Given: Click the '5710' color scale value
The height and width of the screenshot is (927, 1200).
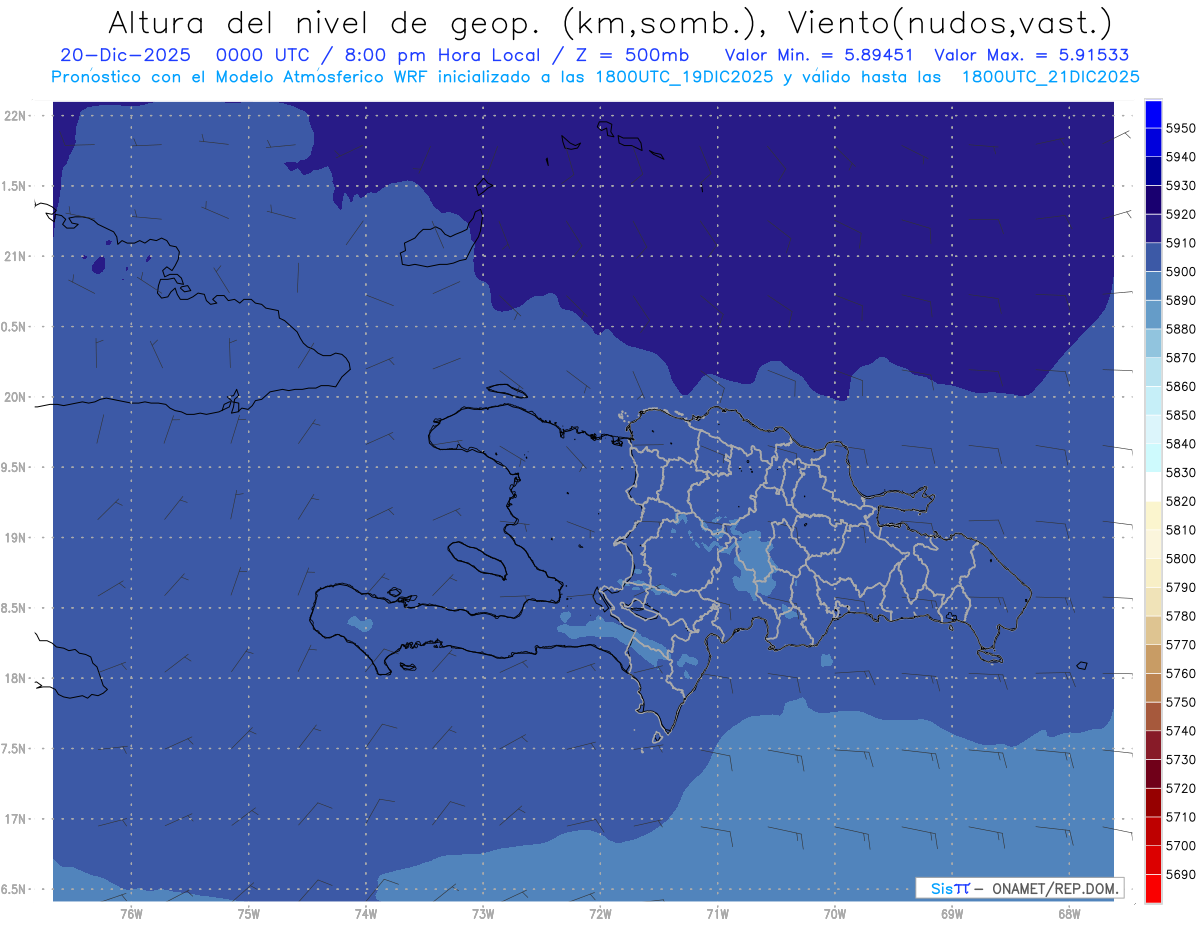Looking at the screenshot, I should pos(1181,816).
